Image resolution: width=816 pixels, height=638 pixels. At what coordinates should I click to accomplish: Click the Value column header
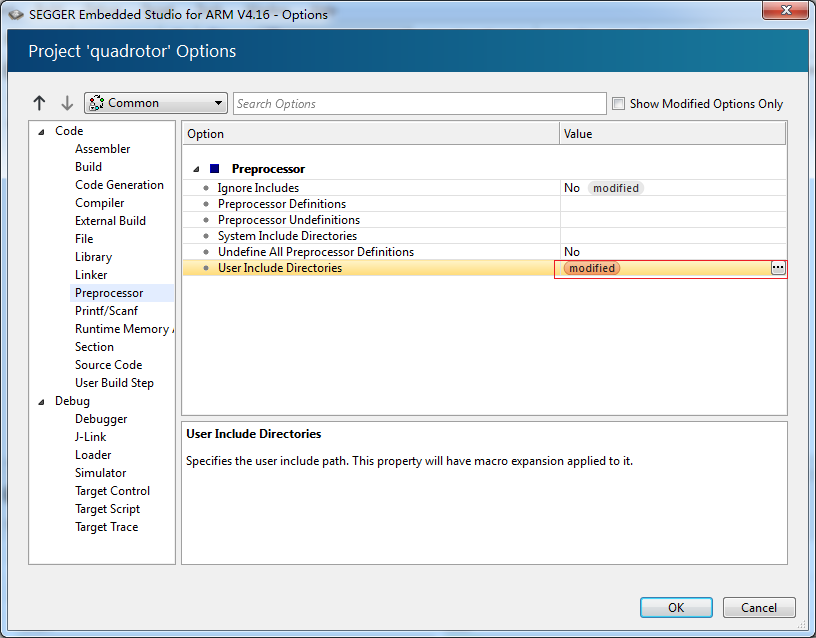tap(672, 134)
